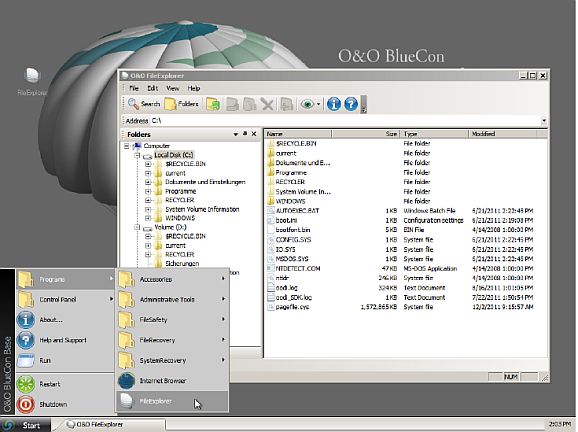Open the FileRecovery submenu folder
The height and width of the screenshot is (432, 578).
coord(172,340)
